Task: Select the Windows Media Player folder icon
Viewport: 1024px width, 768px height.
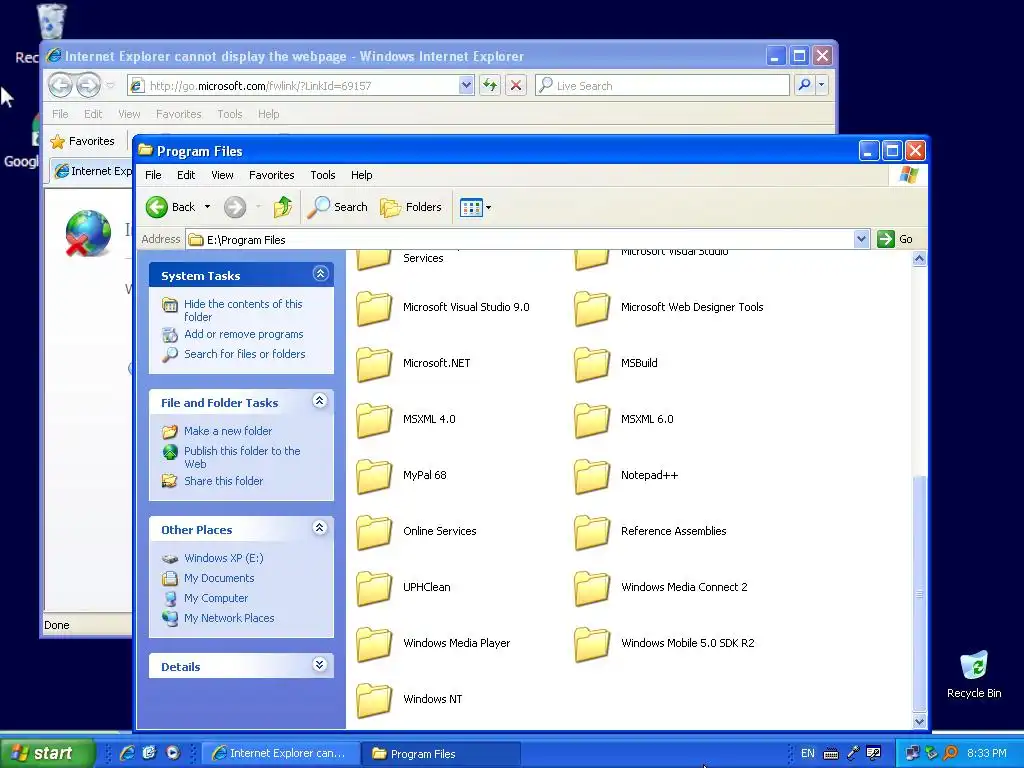Action: (x=374, y=644)
